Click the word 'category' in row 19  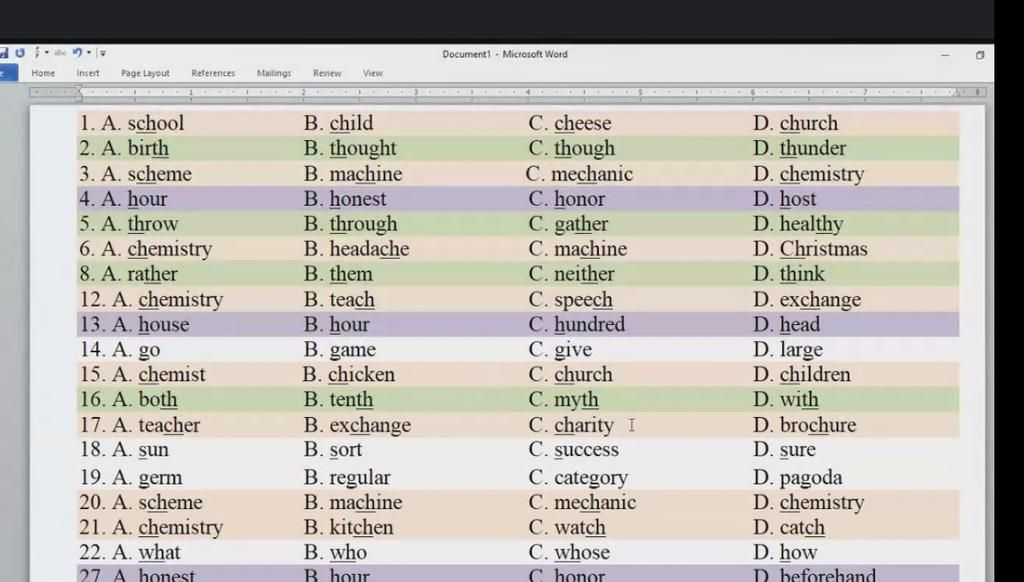591,478
